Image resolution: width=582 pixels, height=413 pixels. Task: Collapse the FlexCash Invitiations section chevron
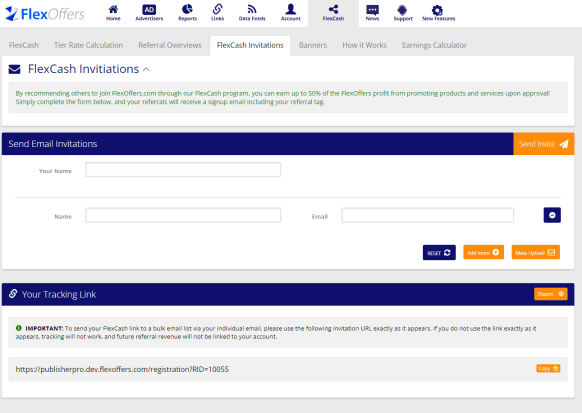click(146, 69)
